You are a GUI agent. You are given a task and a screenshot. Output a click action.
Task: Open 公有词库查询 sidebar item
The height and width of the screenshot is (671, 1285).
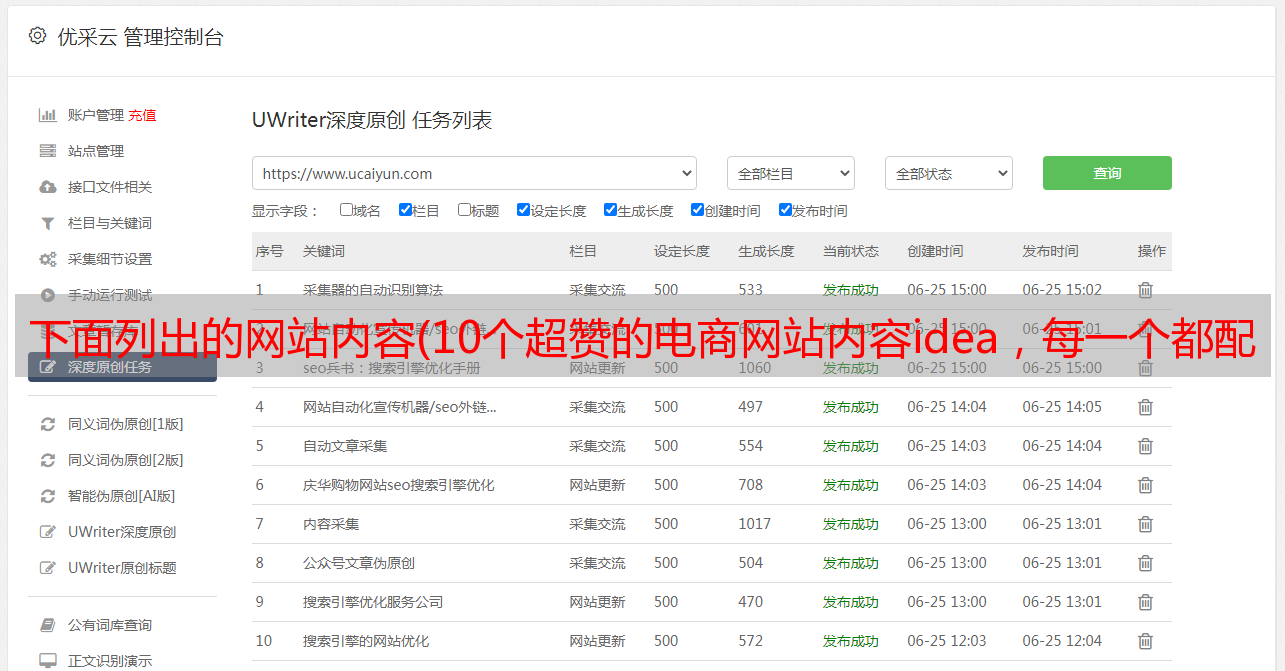[x=110, y=625]
